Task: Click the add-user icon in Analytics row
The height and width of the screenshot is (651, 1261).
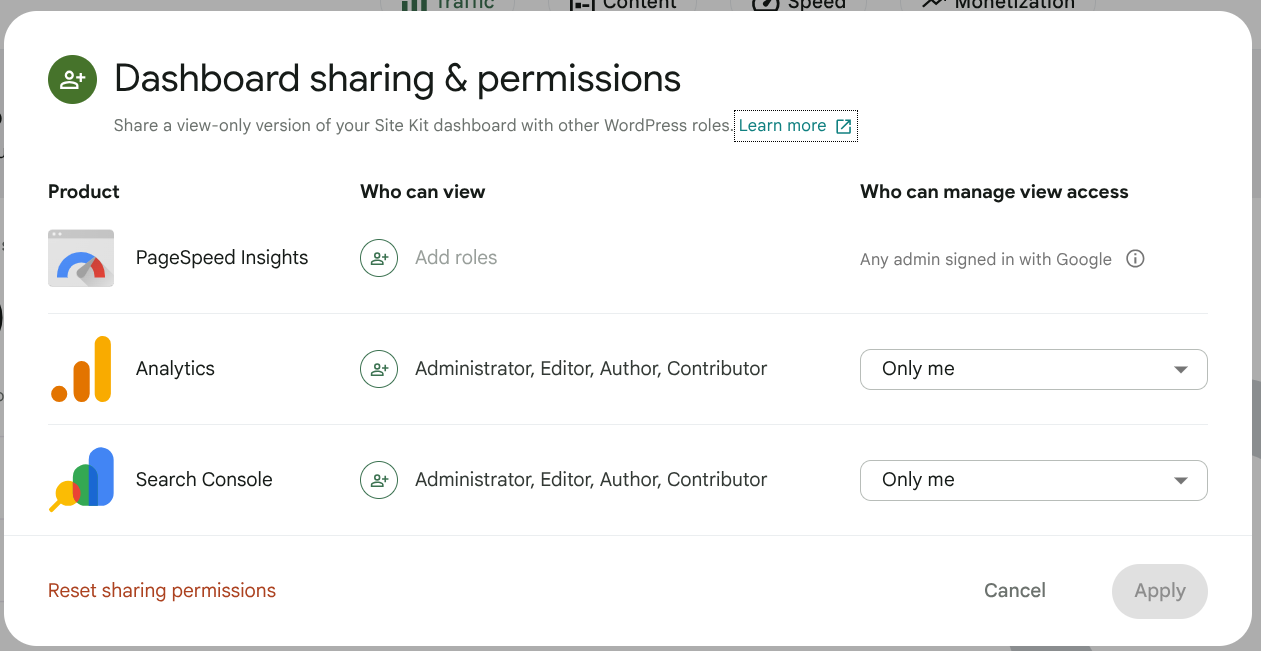Action: point(379,369)
